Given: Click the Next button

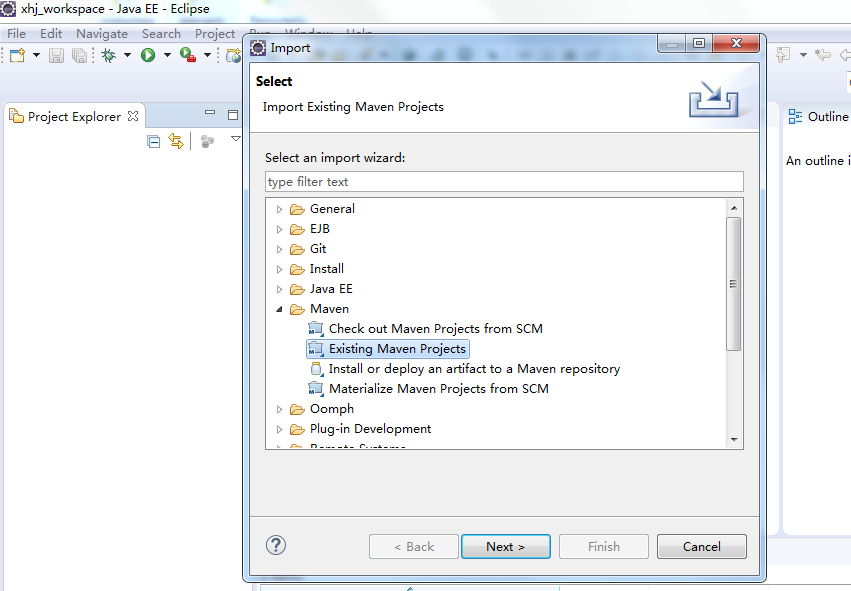Looking at the screenshot, I should pyautogui.click(x=506, y=546).
